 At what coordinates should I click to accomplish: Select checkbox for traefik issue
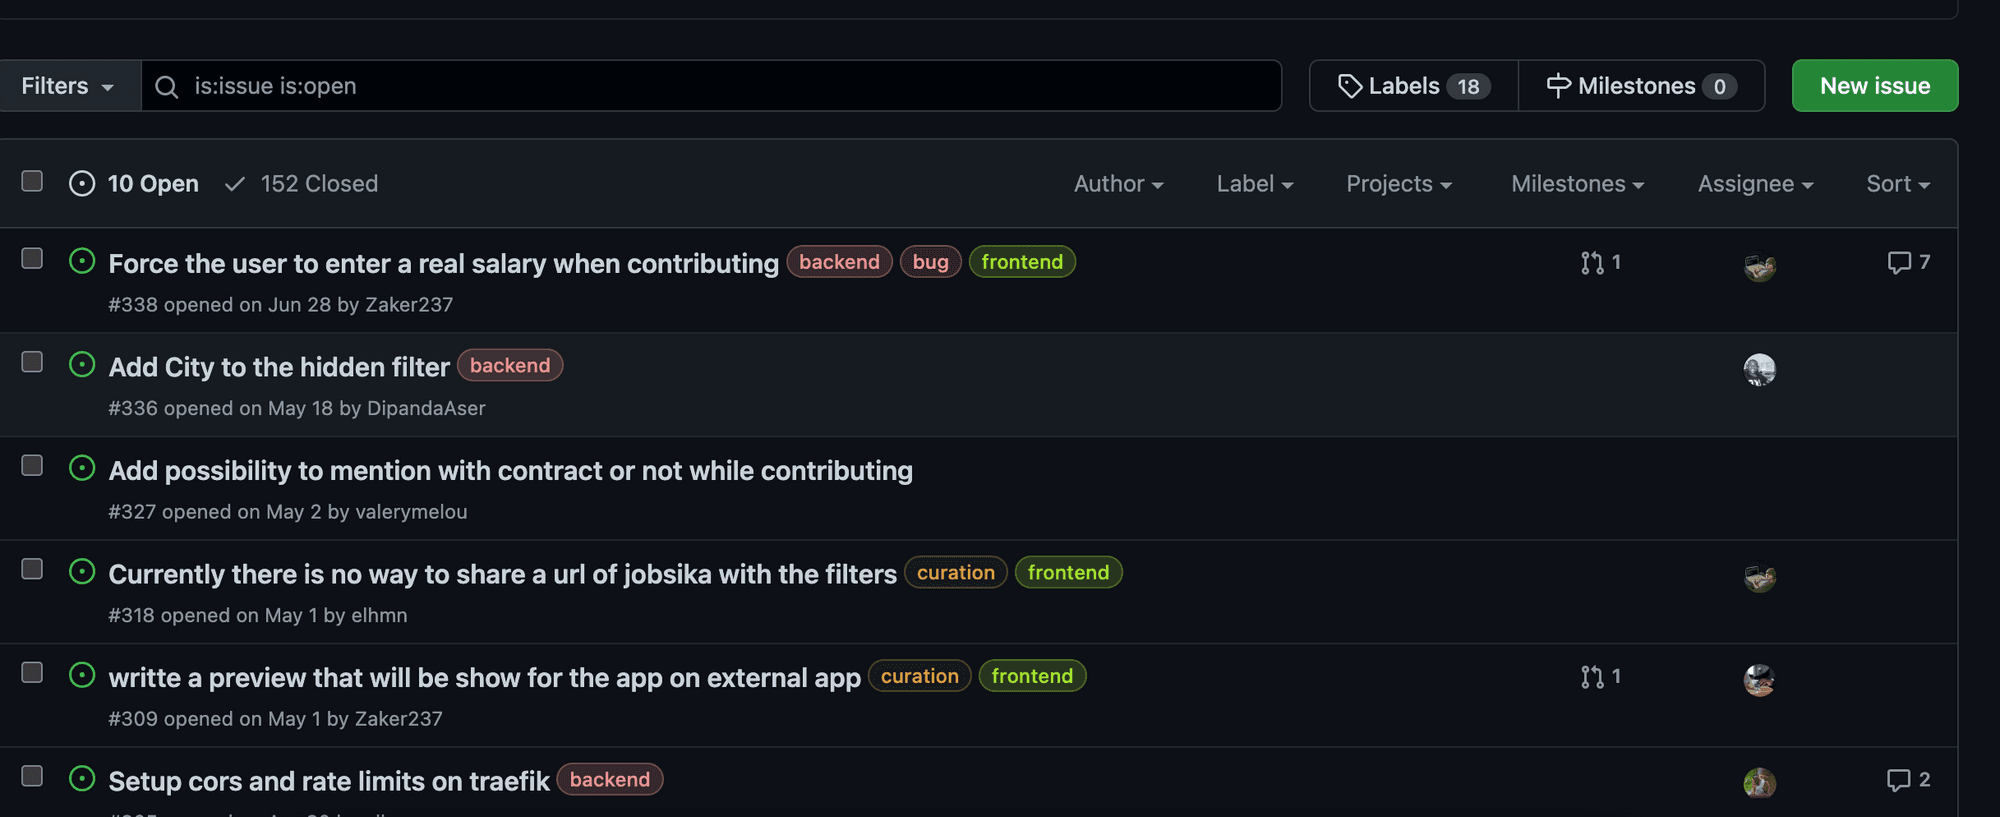click(x=32, y=776)
